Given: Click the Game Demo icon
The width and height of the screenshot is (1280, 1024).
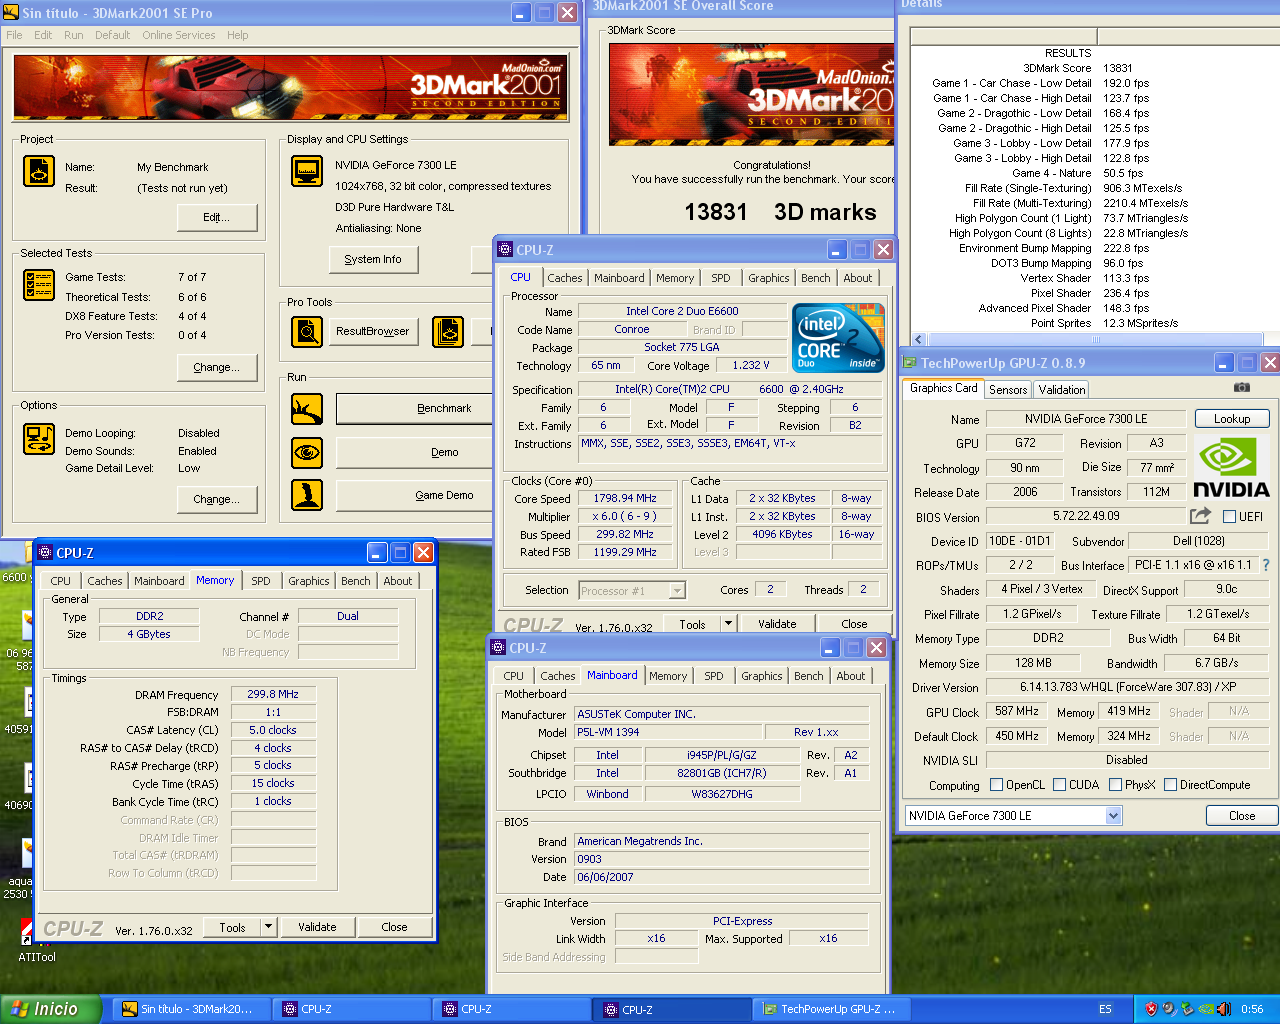Looking at the screenshot, I should (x=307, y=495).
